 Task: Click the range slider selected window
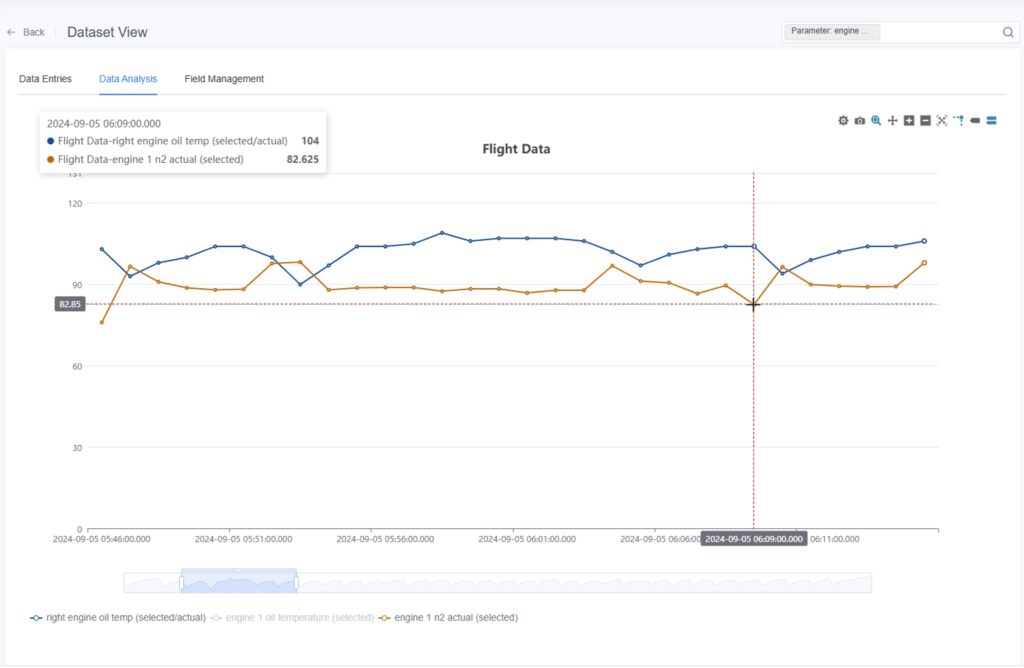[238, 582]
